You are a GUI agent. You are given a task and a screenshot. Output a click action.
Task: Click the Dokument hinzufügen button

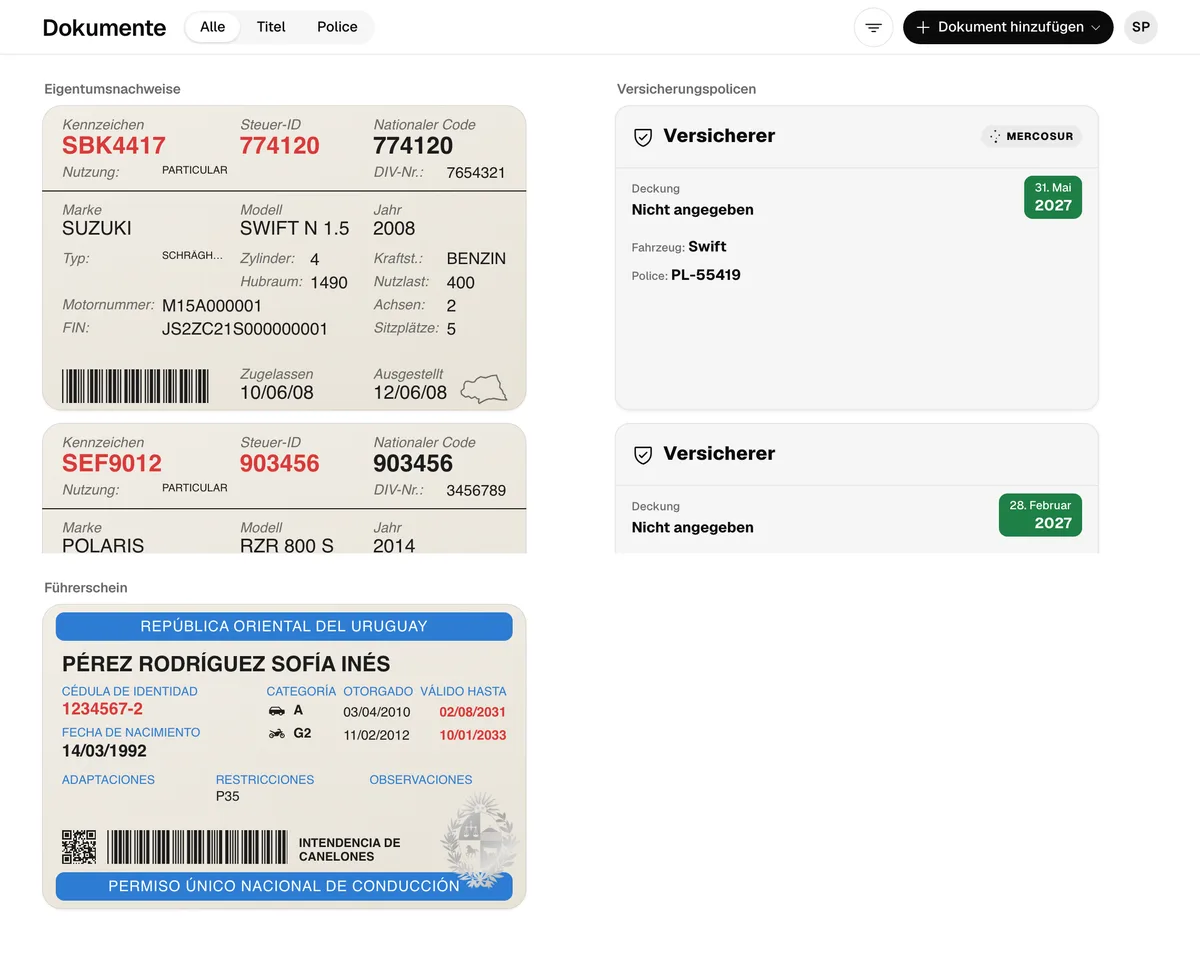pos(1008,27)
